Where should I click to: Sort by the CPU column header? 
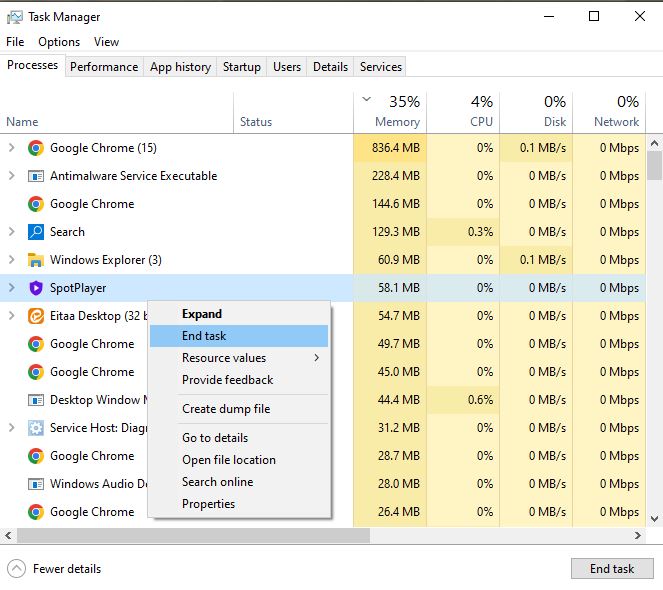(463, 113)
